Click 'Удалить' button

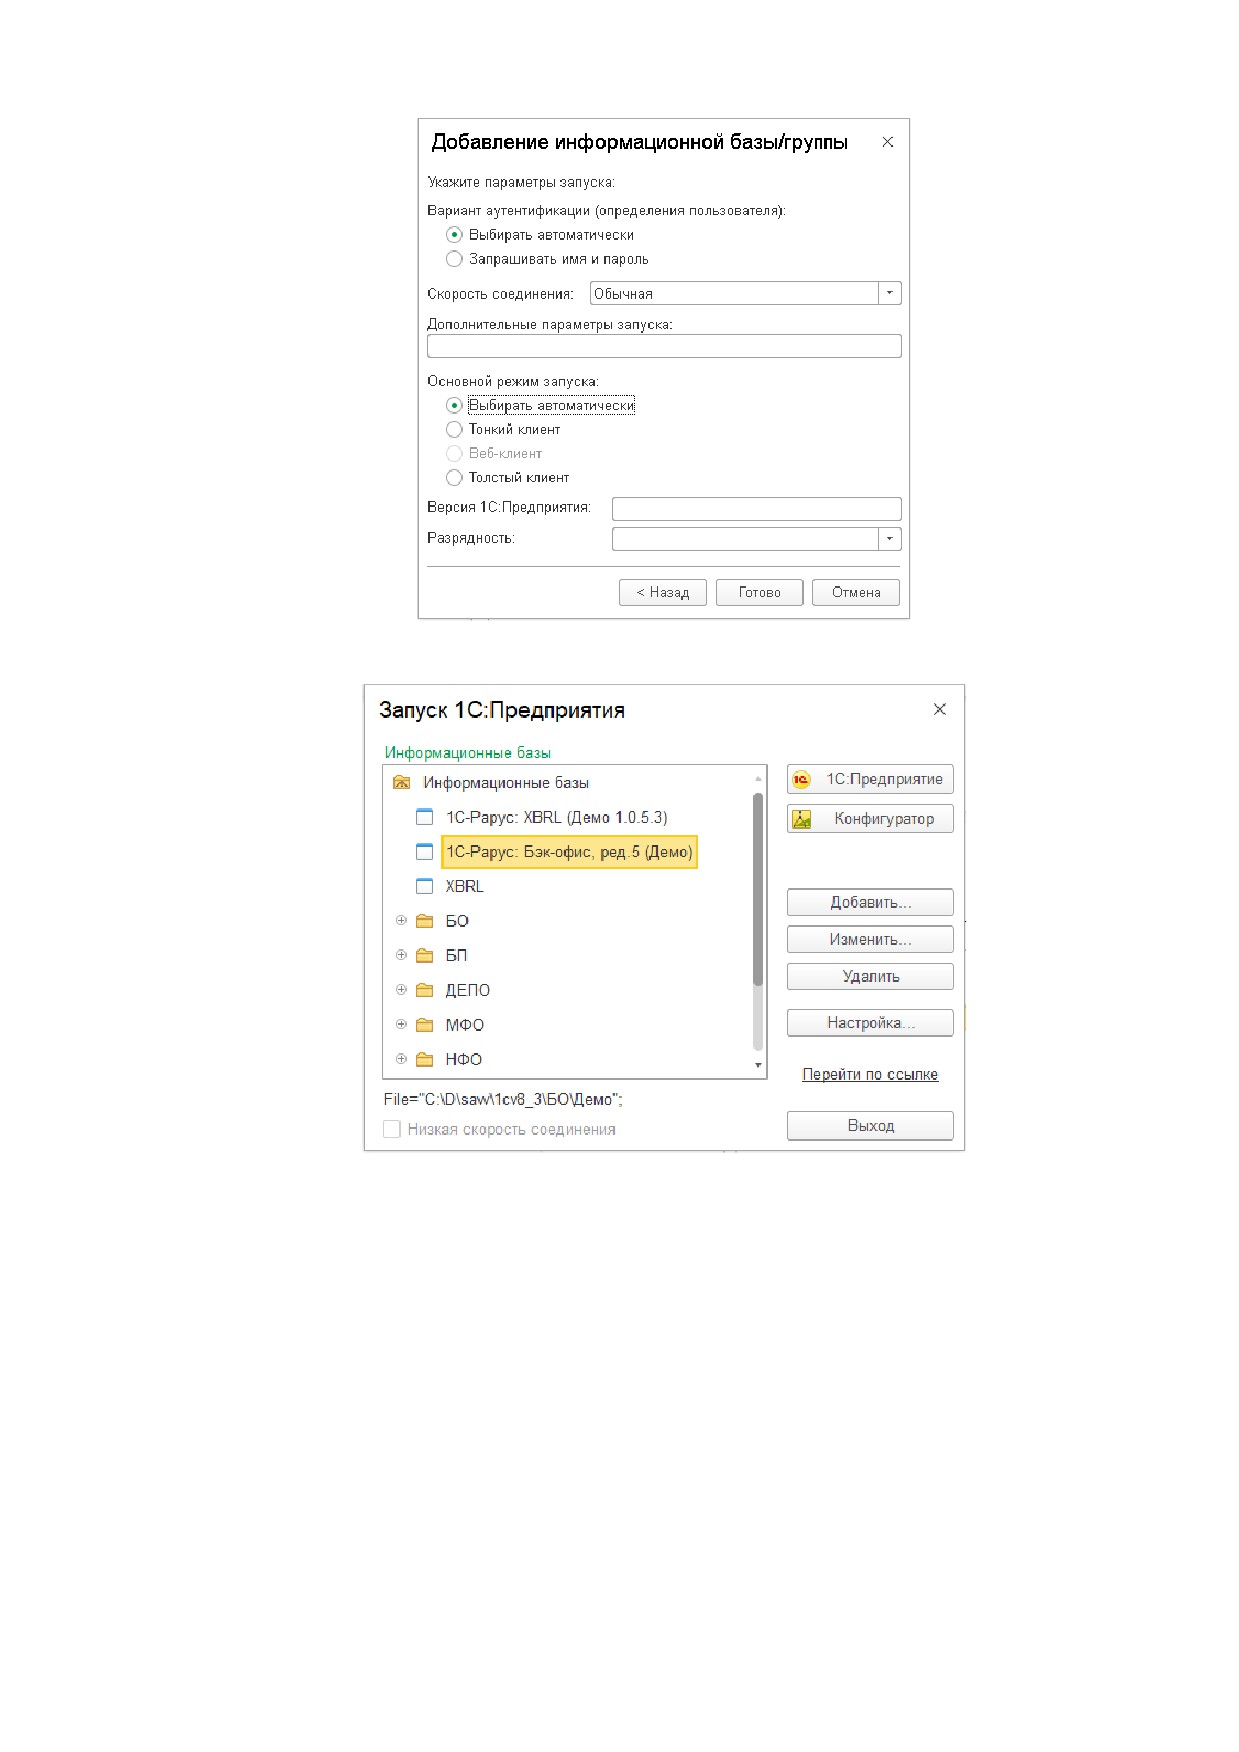click(x=870, y=977)
